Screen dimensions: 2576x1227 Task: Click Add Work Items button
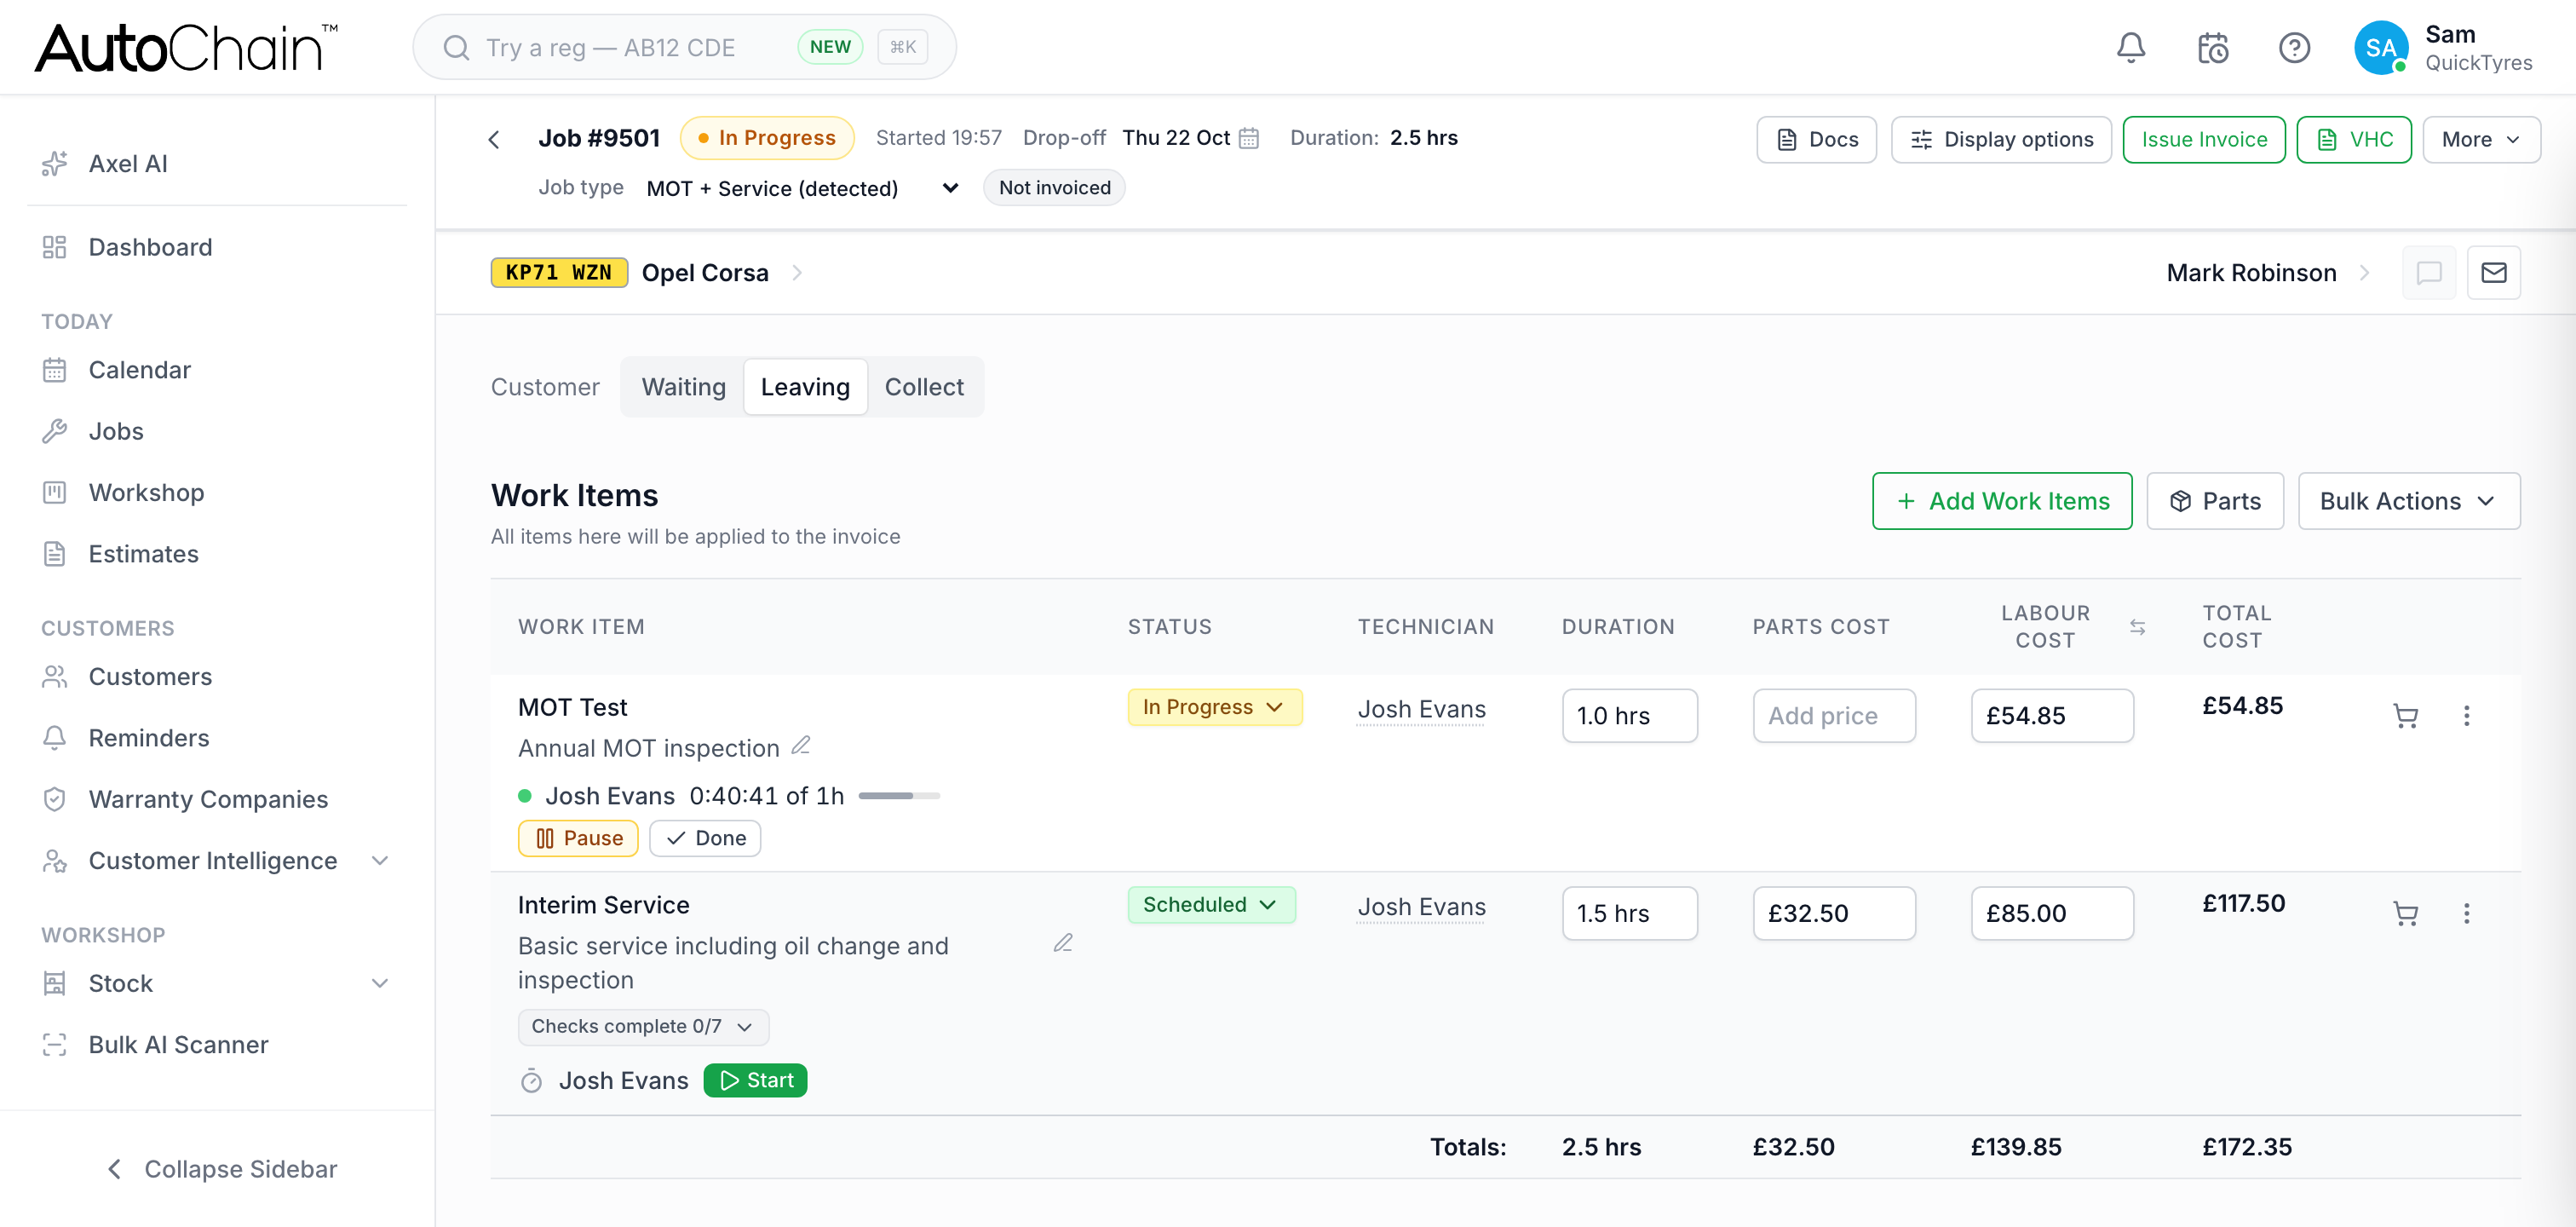[2002, 501]
